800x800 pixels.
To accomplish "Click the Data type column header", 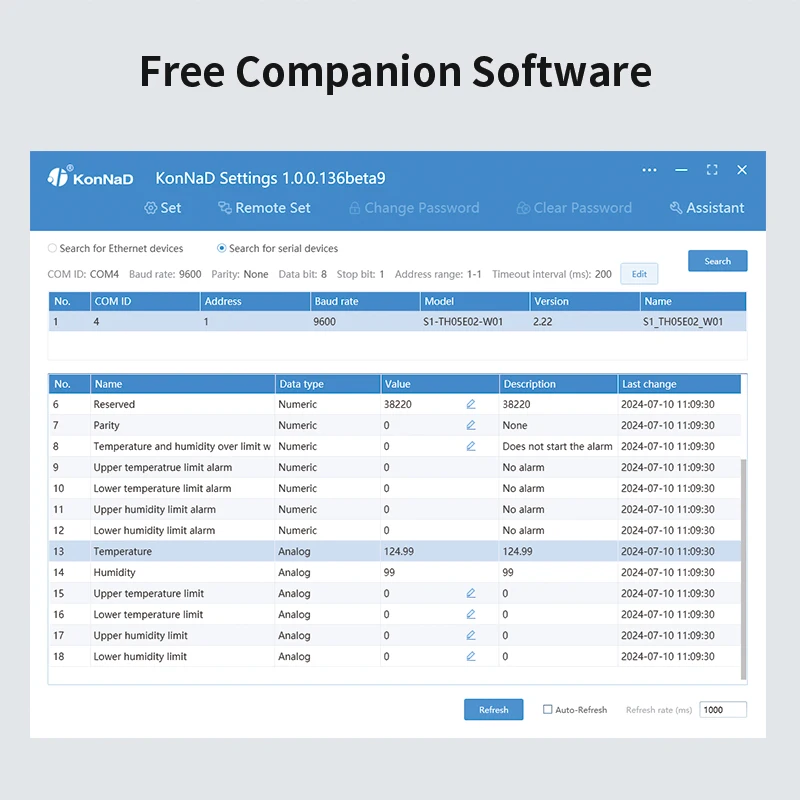I will pyautogui.click(x=328, y=384).
